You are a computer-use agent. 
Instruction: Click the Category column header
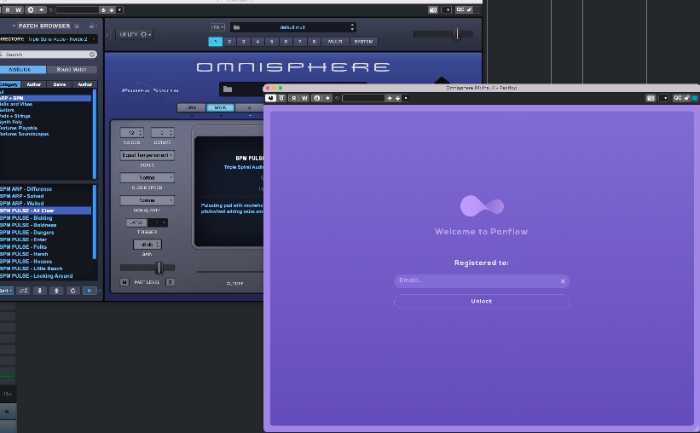click(x=10, y=84)
